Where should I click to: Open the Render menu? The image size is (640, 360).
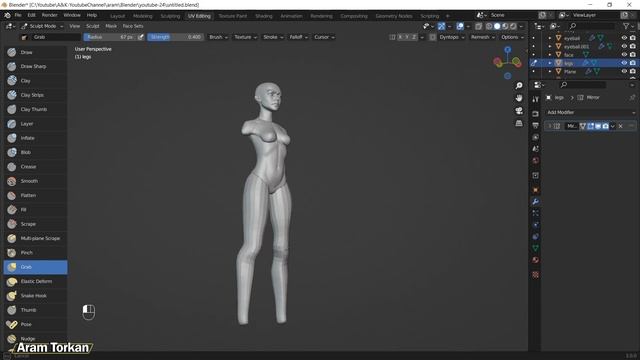(49, 15)
